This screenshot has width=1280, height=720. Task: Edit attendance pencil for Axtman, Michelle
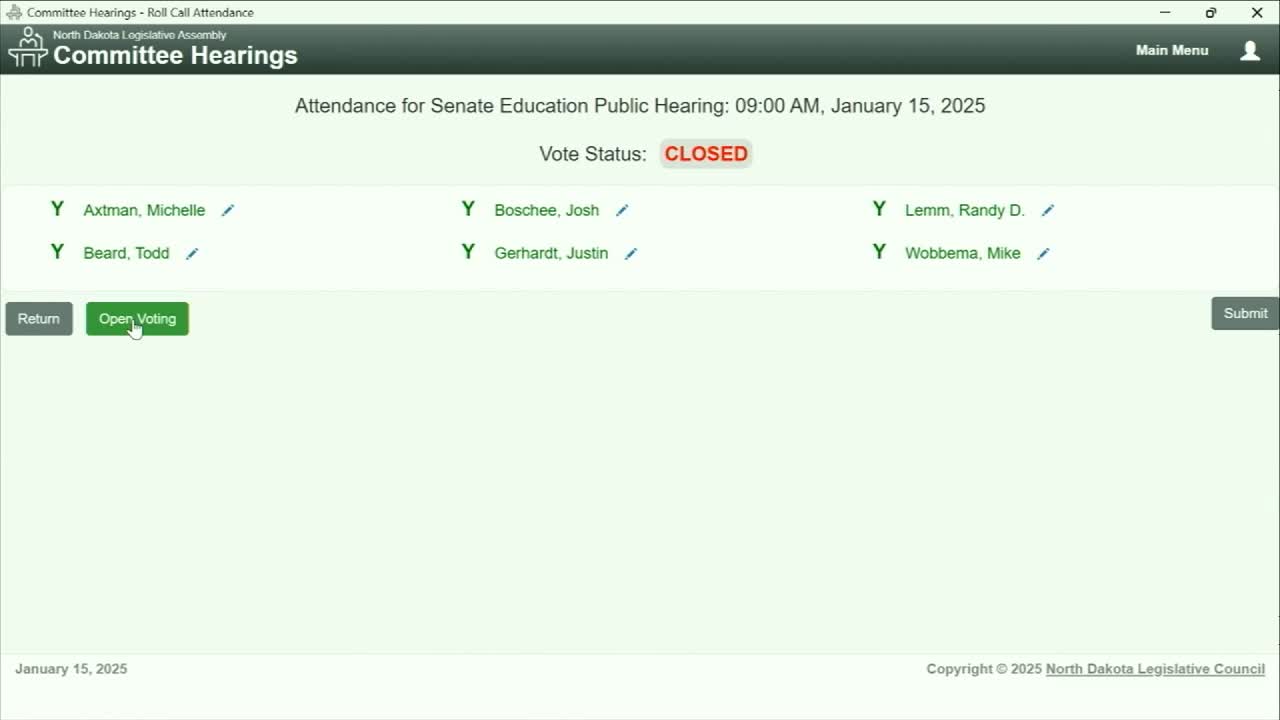click(228, 210)
